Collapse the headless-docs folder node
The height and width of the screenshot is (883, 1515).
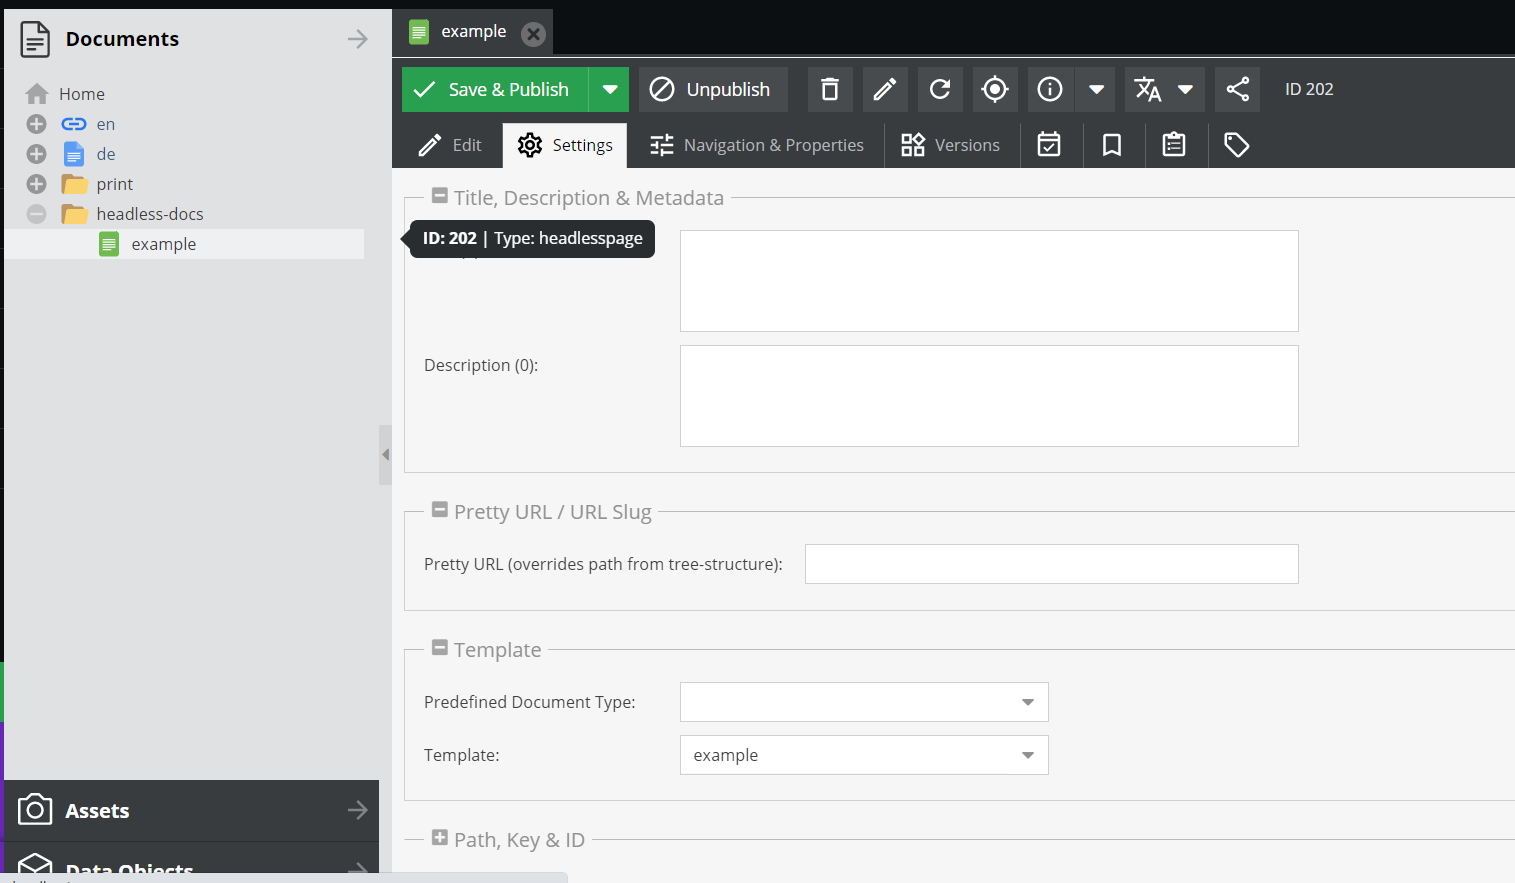coord(36,214)
